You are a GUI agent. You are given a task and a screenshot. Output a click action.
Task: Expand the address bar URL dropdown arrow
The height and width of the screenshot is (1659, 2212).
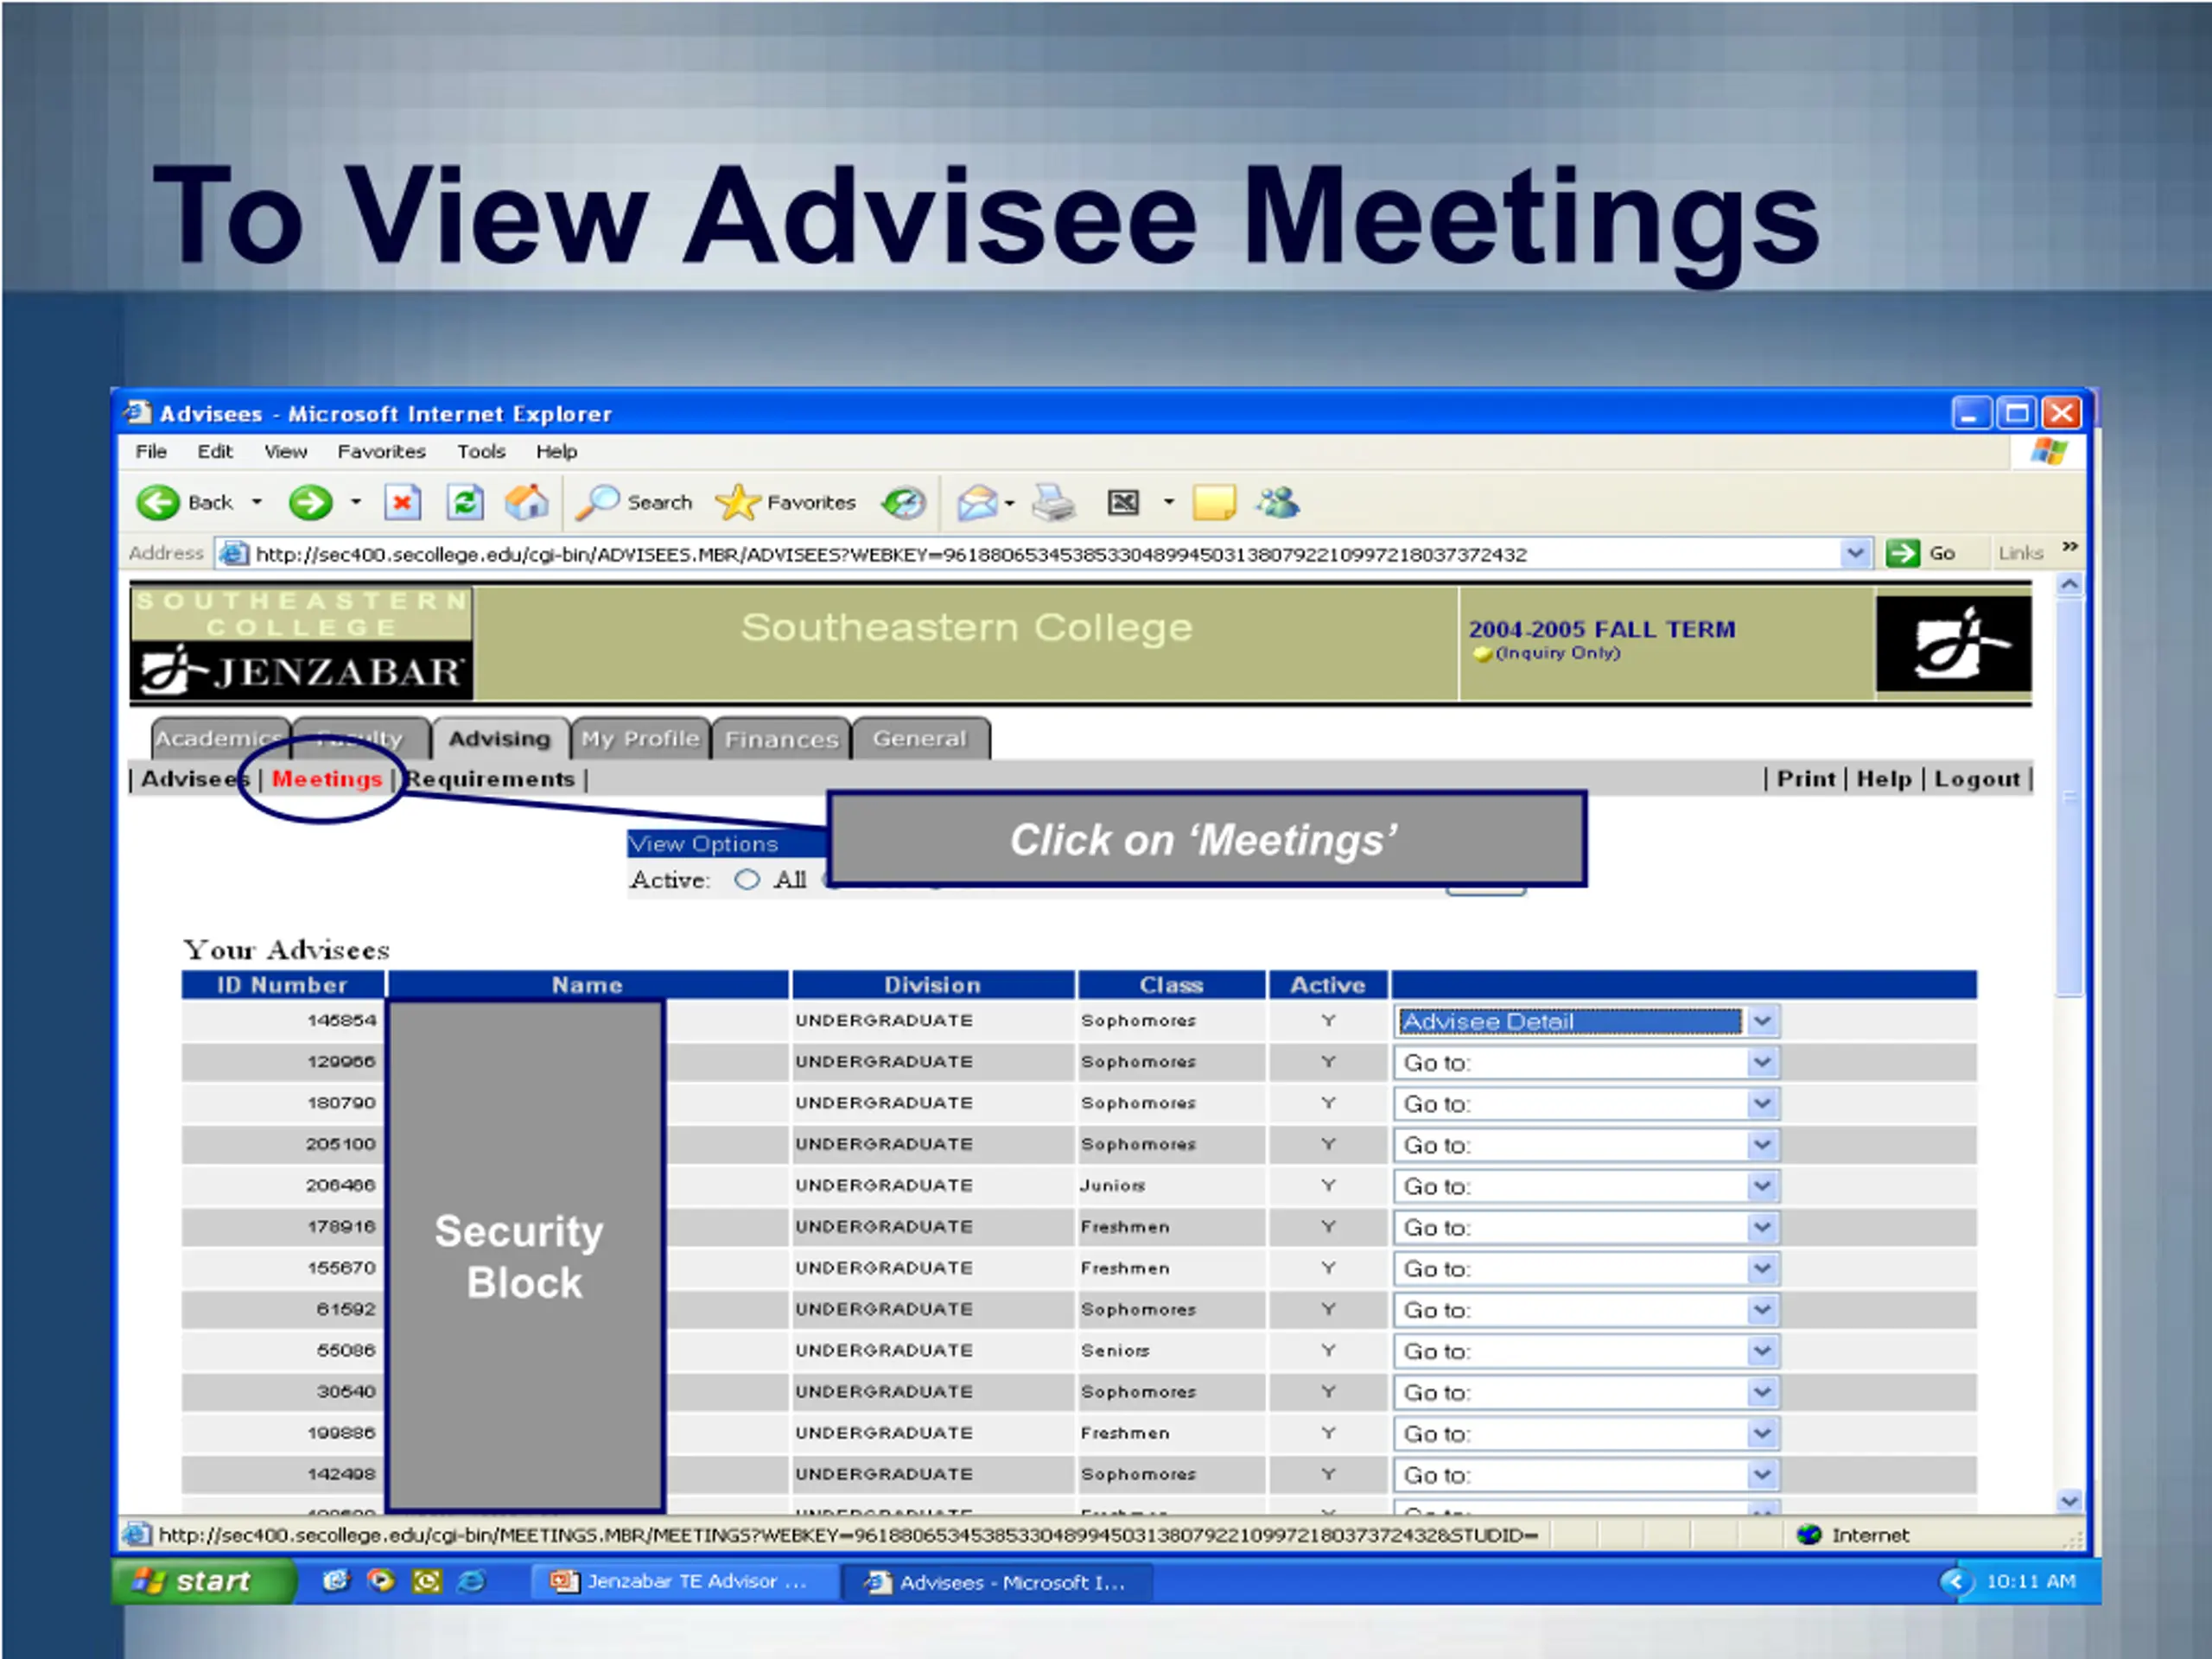[x=1855, y=553]
